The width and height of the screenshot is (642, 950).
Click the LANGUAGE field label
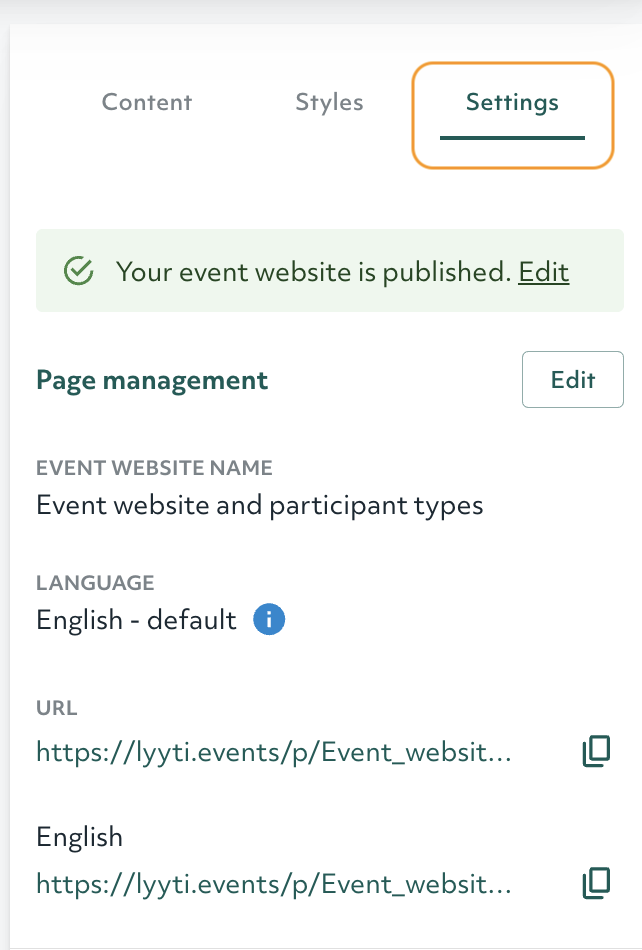point(95,583)
